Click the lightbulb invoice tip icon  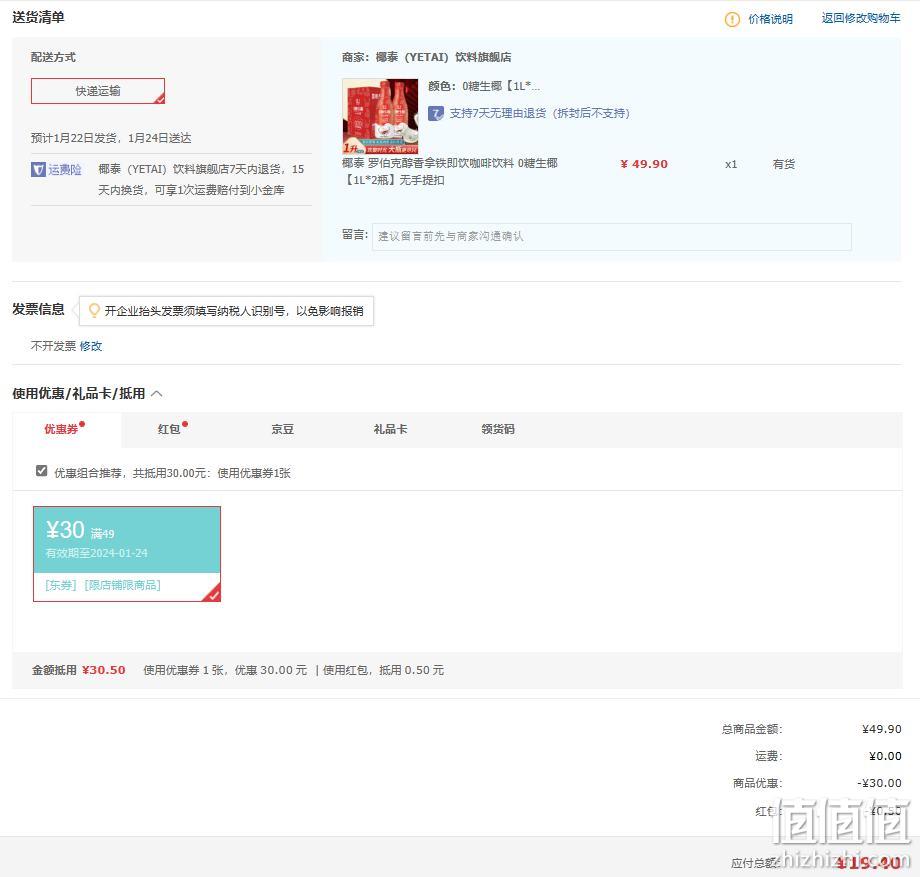[94, 310]
